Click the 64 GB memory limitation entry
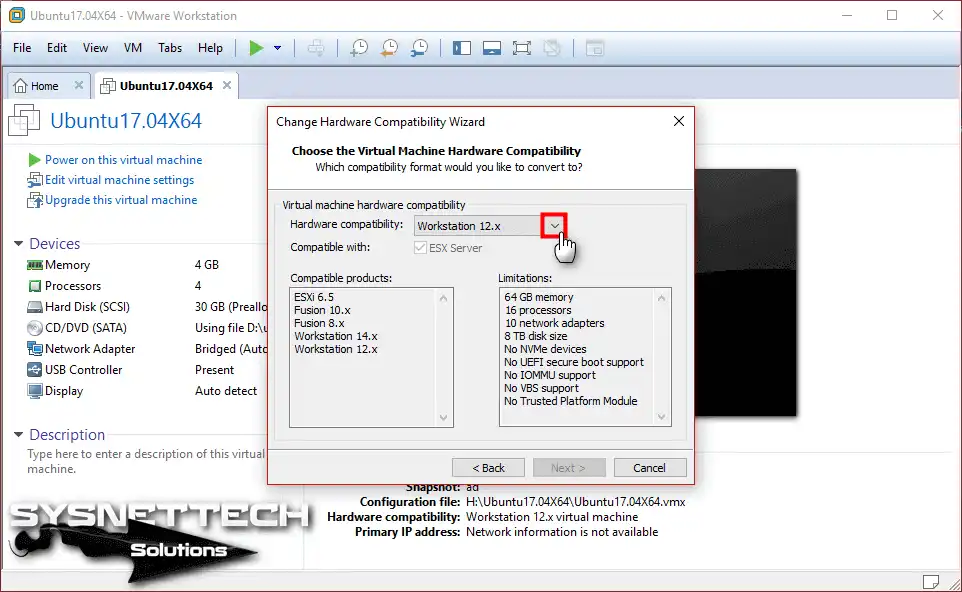 [x=539, y=297]
